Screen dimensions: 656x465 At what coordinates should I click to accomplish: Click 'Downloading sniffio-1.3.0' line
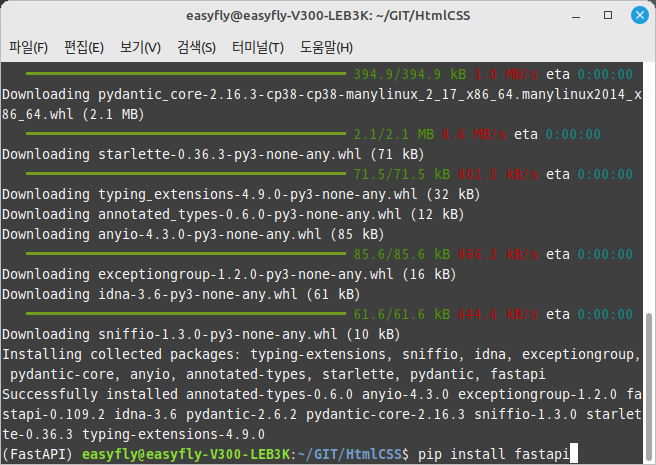pyautogui.click(x=201, y=334)
